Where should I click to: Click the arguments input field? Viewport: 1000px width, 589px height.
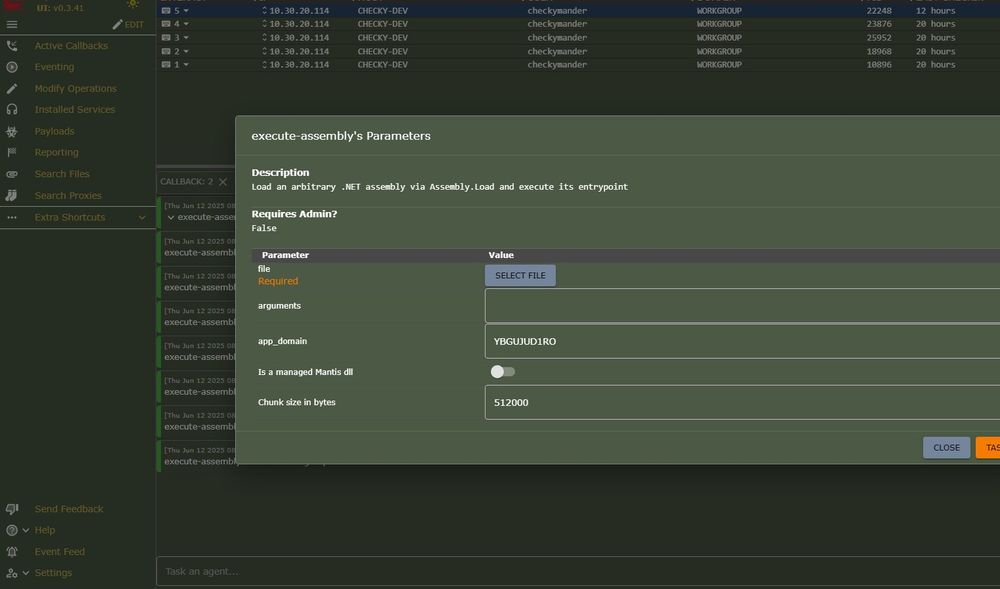click(742, 306)
